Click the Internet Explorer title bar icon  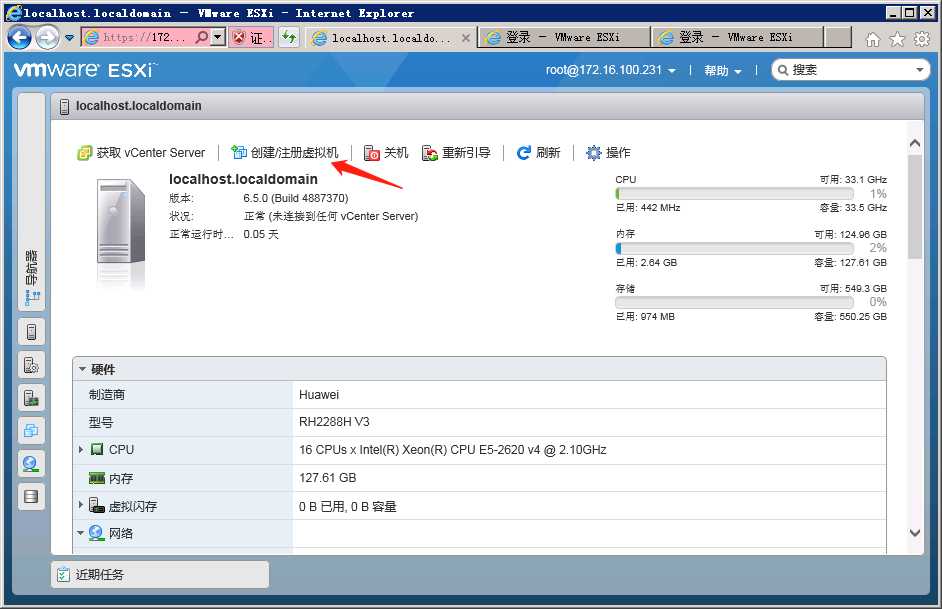tap(13, 13)
